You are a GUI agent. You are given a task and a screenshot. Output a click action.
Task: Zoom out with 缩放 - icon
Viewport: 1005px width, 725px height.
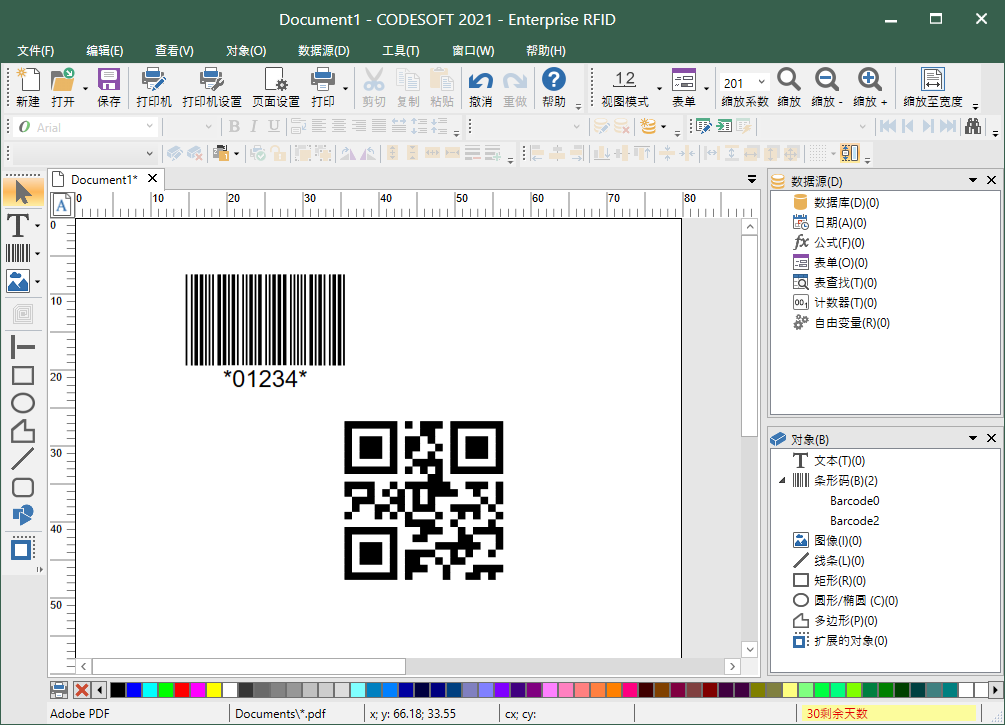click(827, 87)
